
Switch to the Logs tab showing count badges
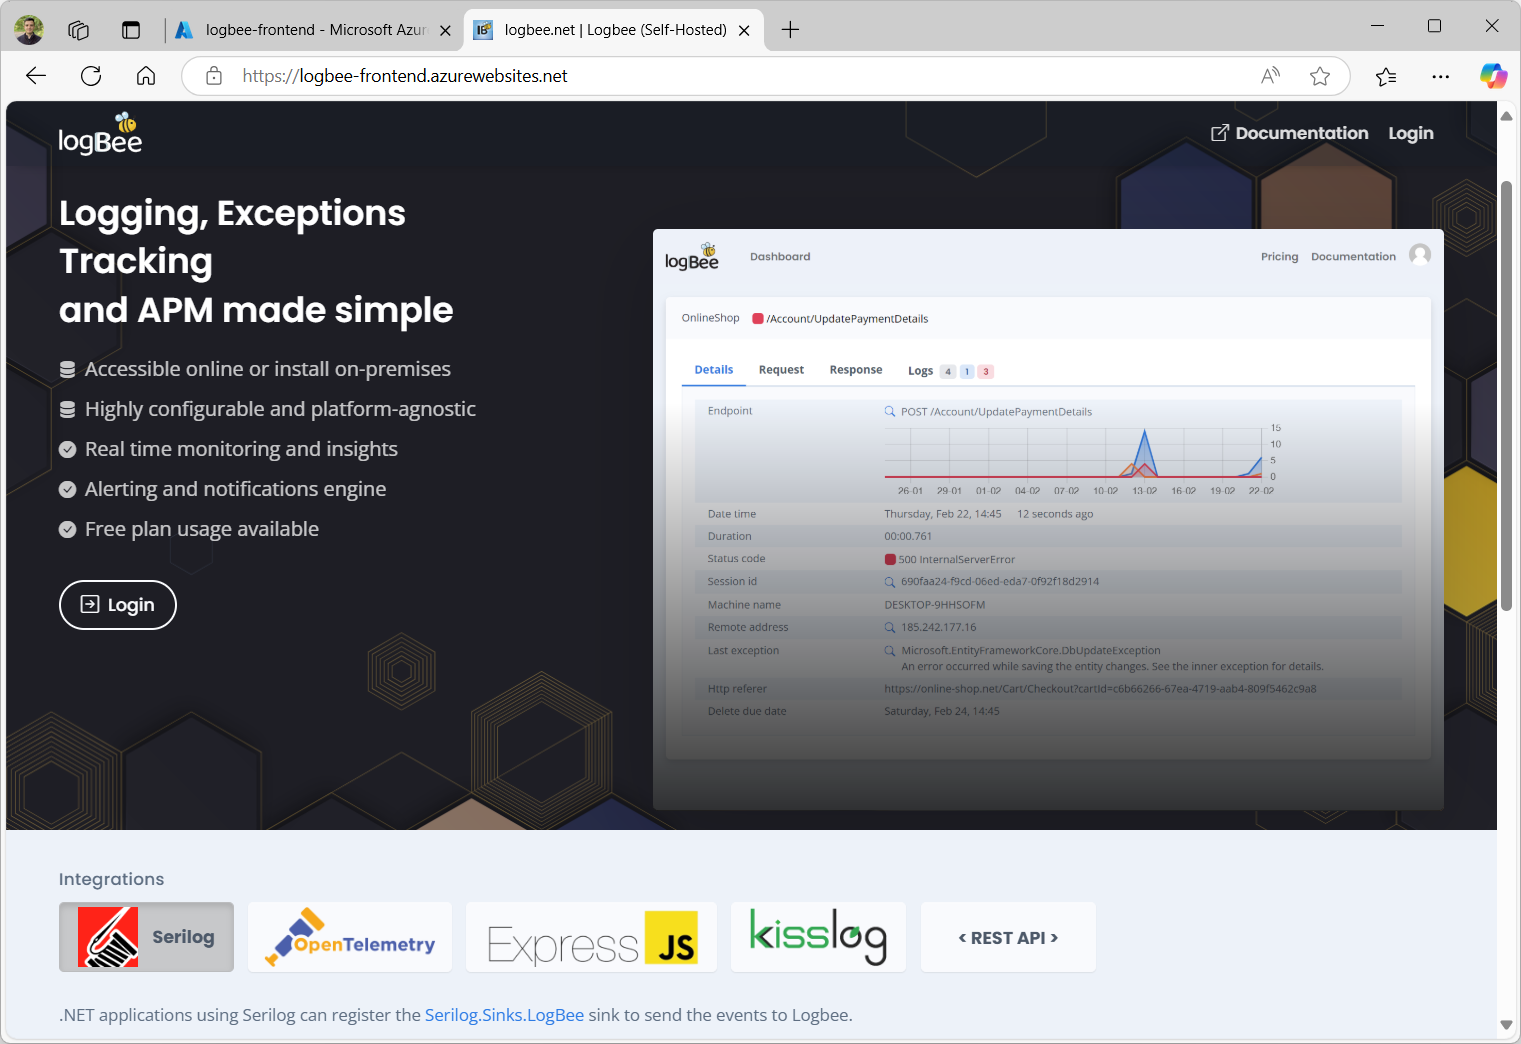920,370
